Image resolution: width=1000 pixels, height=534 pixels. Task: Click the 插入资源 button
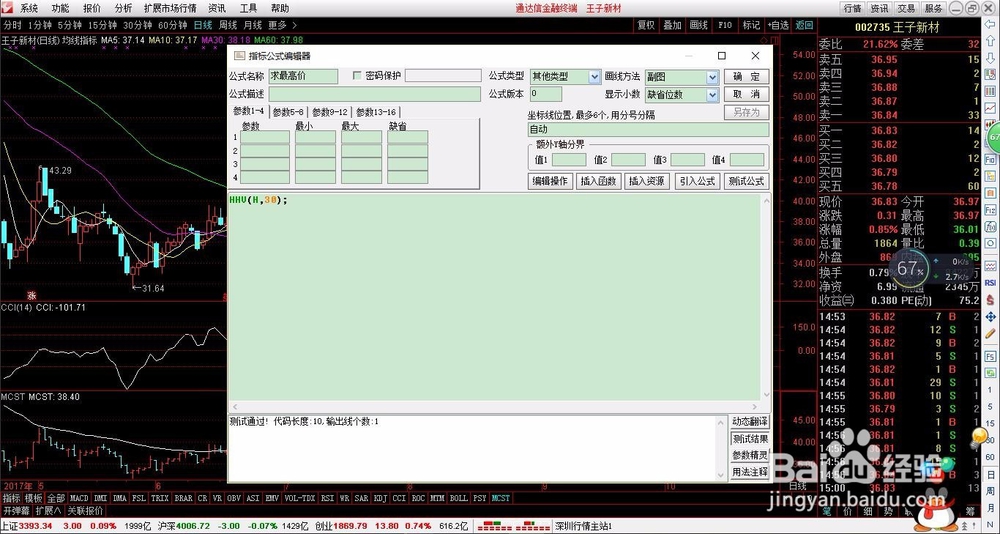(x=647, y=181)
